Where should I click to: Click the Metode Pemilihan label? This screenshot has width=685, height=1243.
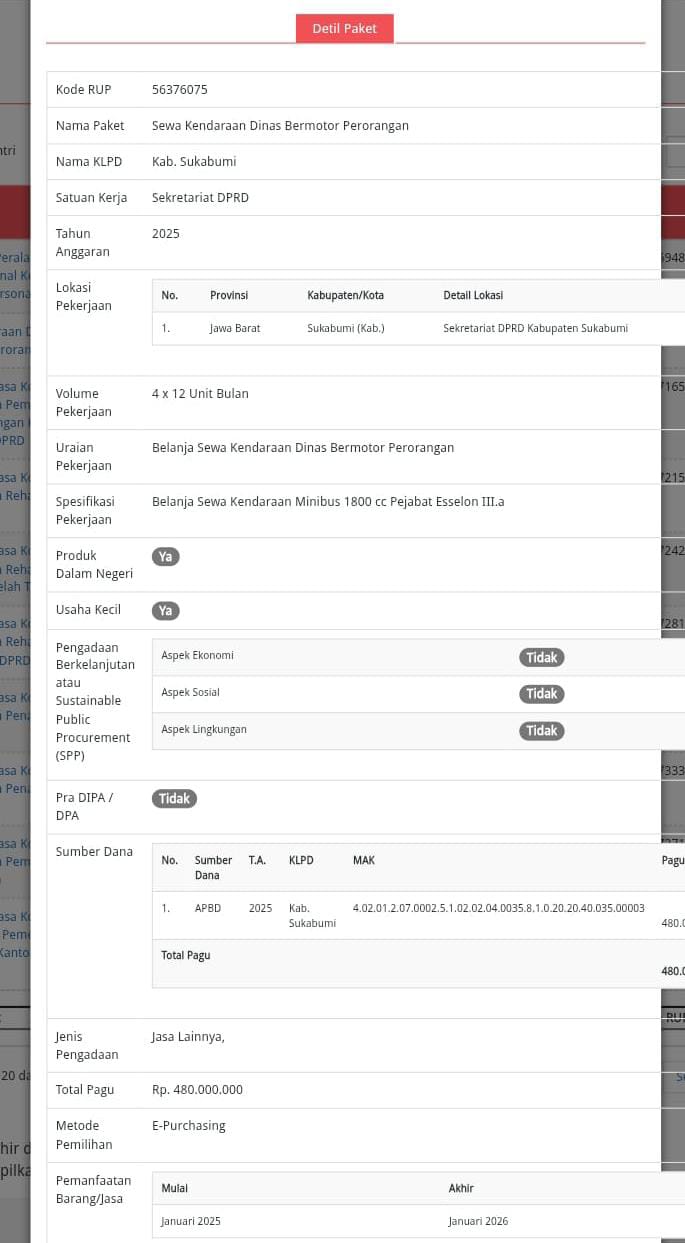pos(84,1135)
